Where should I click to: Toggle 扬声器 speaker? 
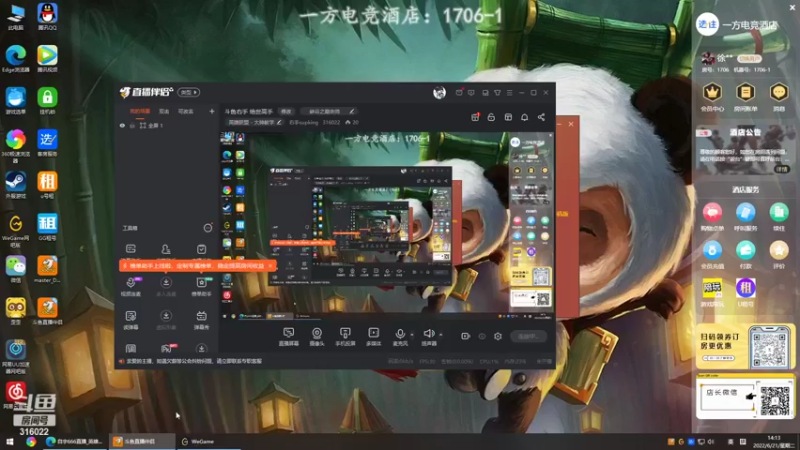(x=429, y=337)
